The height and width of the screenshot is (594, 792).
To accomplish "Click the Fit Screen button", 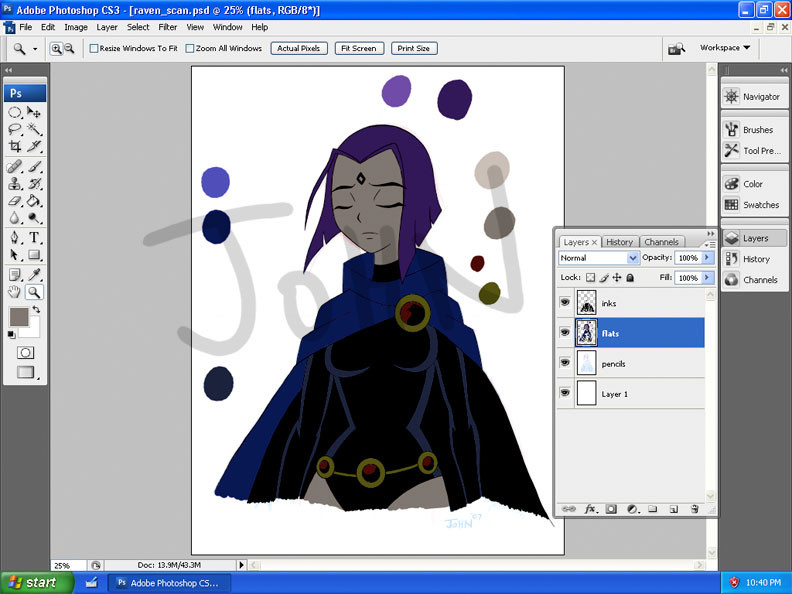I will point(359,48).
